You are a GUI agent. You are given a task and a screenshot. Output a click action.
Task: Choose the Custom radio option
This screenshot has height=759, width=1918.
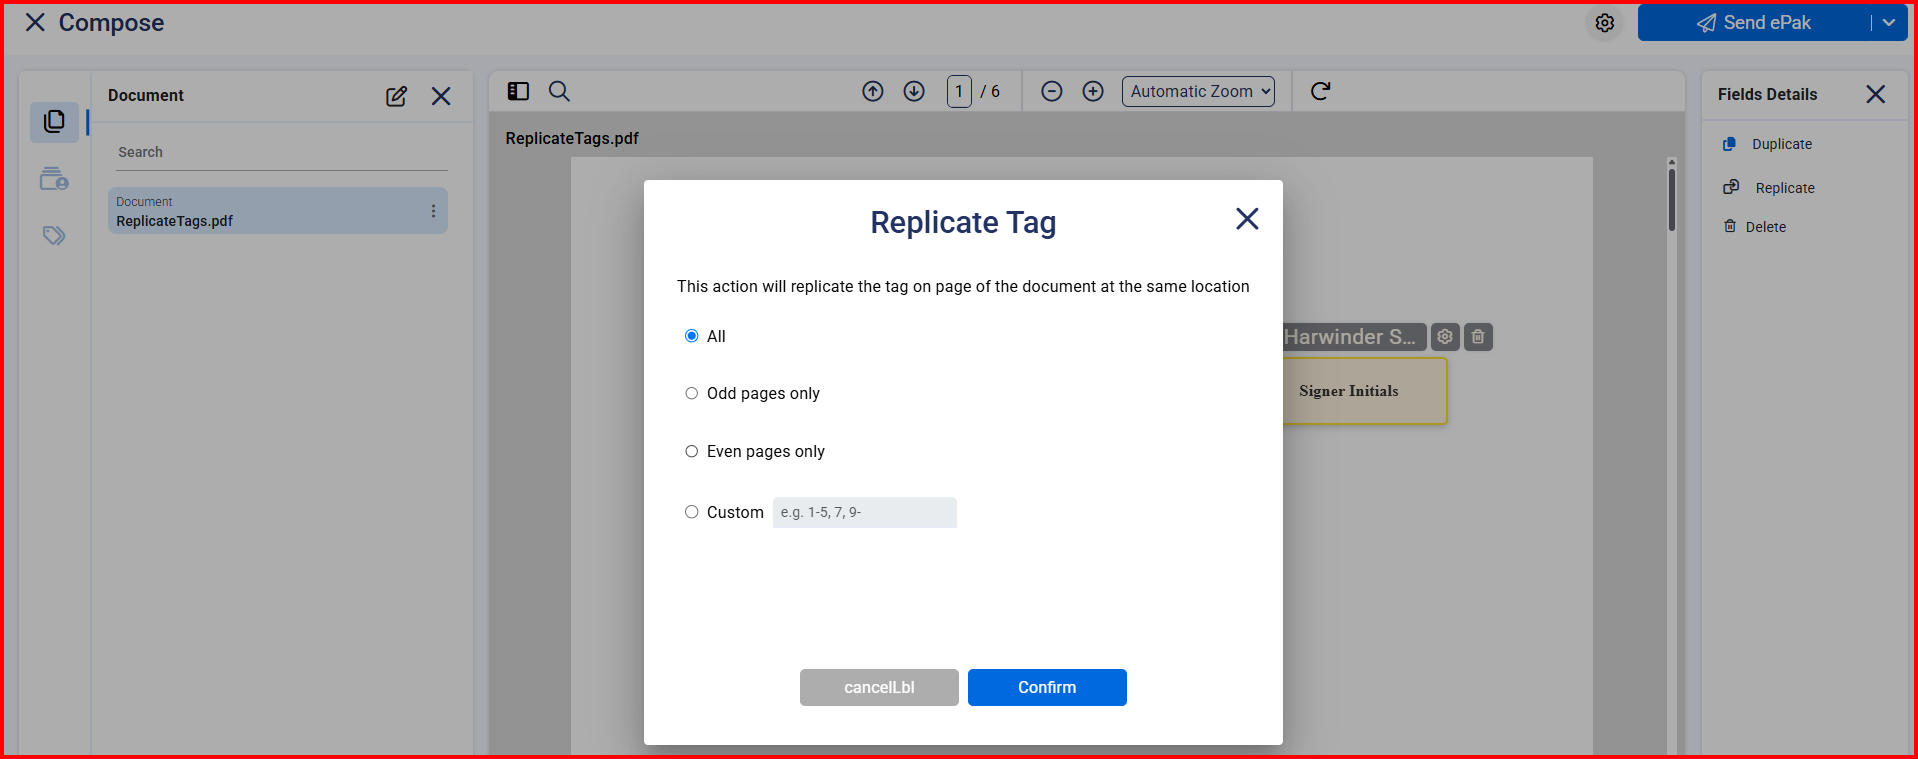[692, 512]
